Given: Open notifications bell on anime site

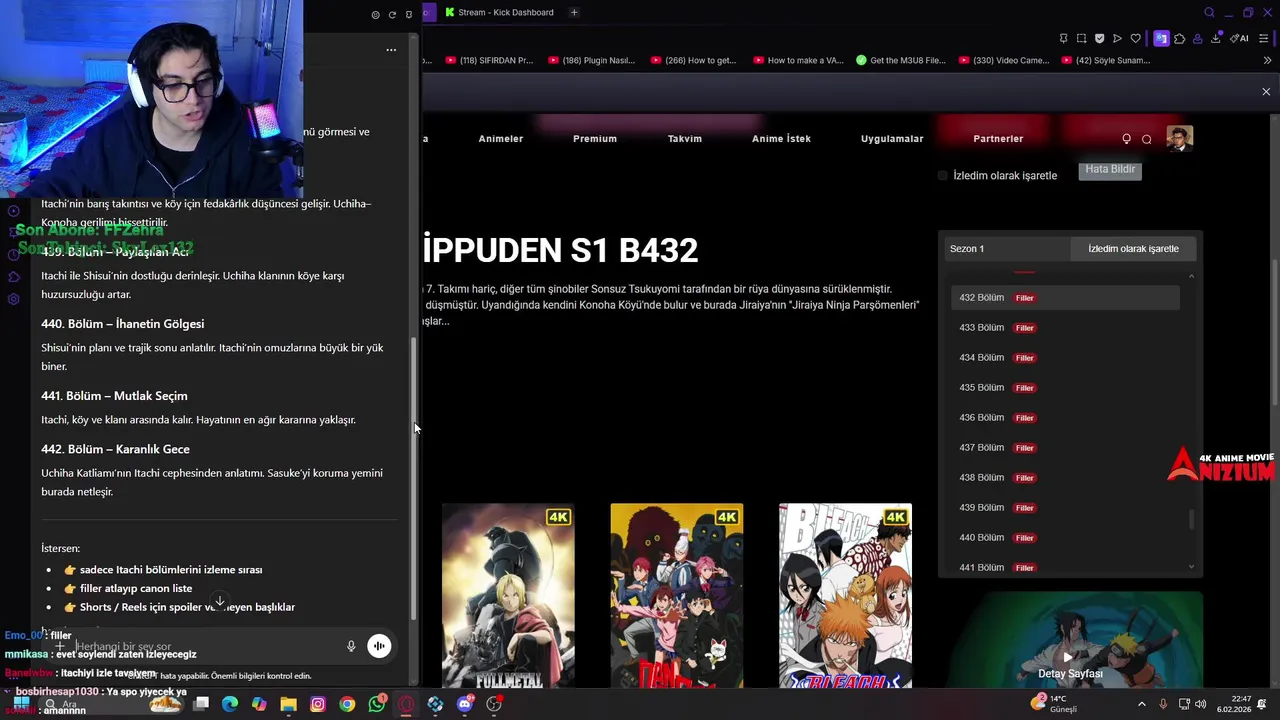Looking at the screenshot, I should pos(1126,139).
